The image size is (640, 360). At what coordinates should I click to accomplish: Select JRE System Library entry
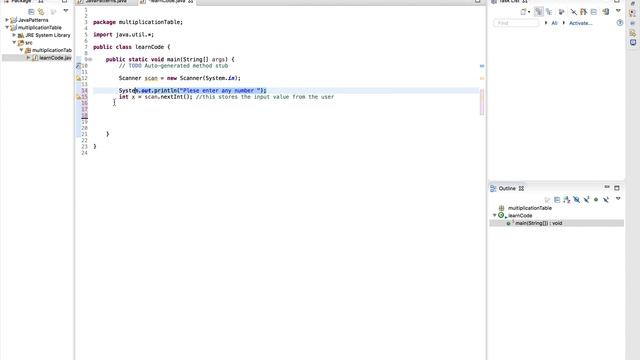48,35
